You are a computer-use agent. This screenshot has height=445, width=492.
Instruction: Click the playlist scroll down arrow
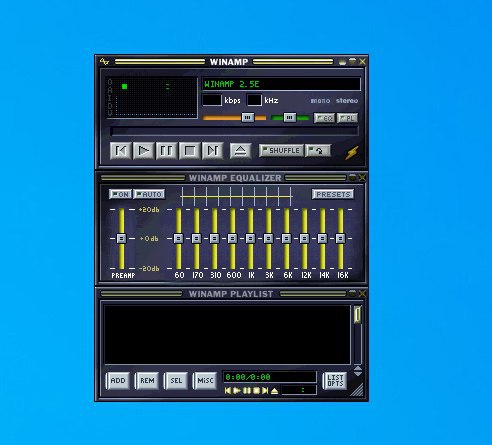tap(357, 374)
